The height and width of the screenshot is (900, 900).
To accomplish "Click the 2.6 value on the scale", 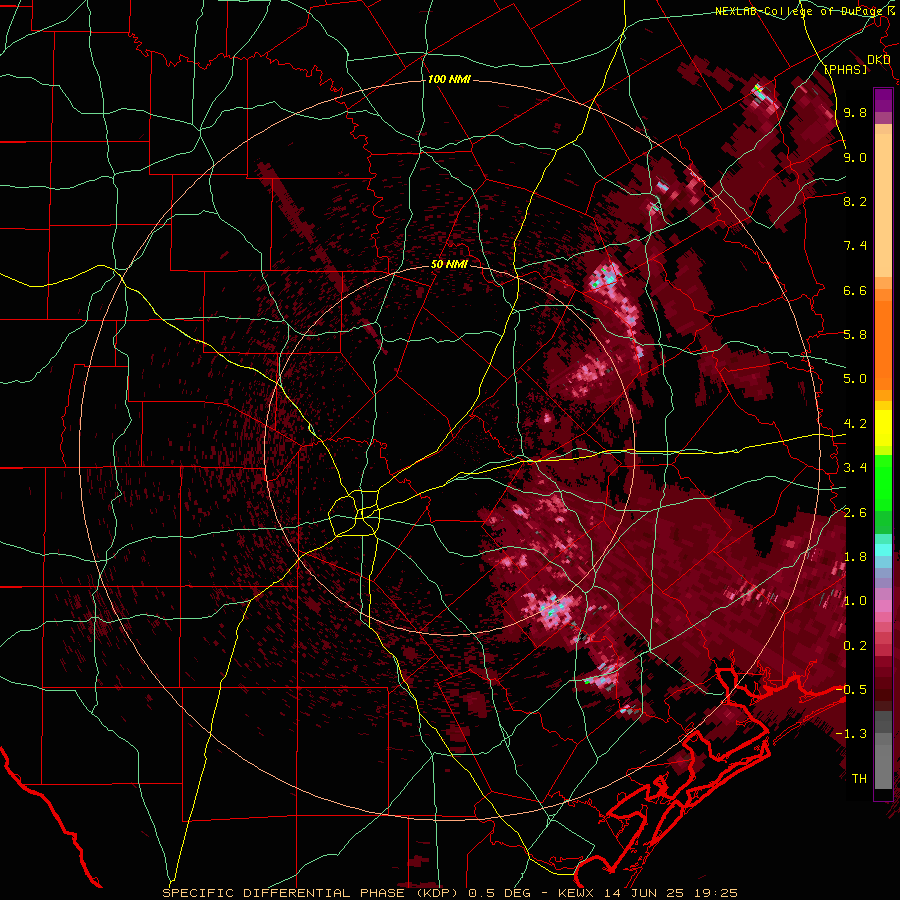I will pos(855,513).
